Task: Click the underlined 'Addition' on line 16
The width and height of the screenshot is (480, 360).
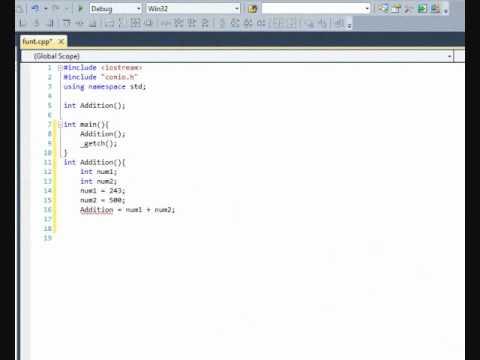Action: tap(97, 210)
